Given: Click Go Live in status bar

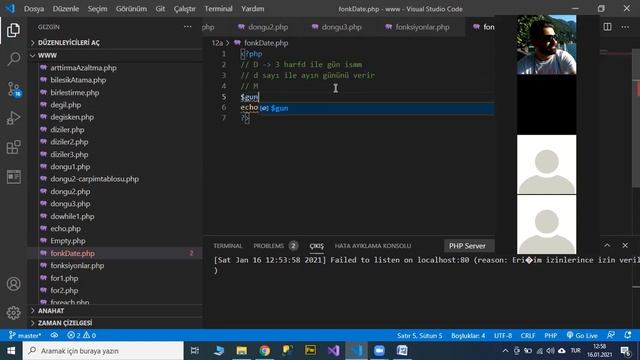Looking at the screenshot, I should coord(582,336).
